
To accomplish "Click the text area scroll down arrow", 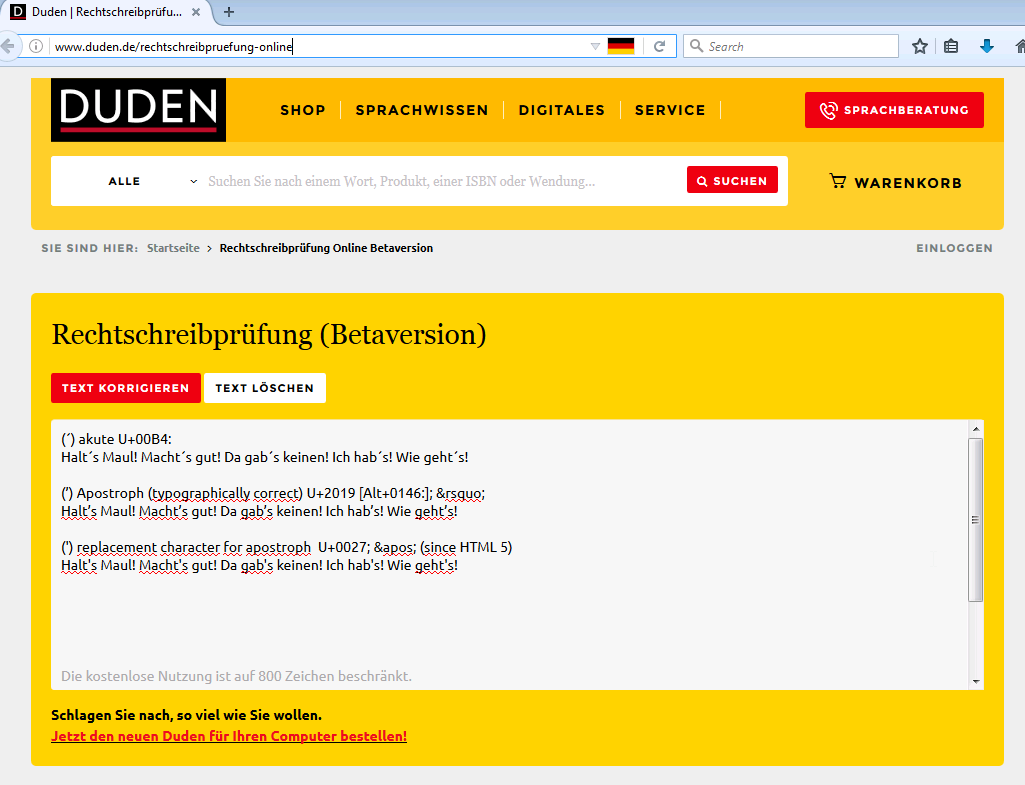I will (975, 681).
